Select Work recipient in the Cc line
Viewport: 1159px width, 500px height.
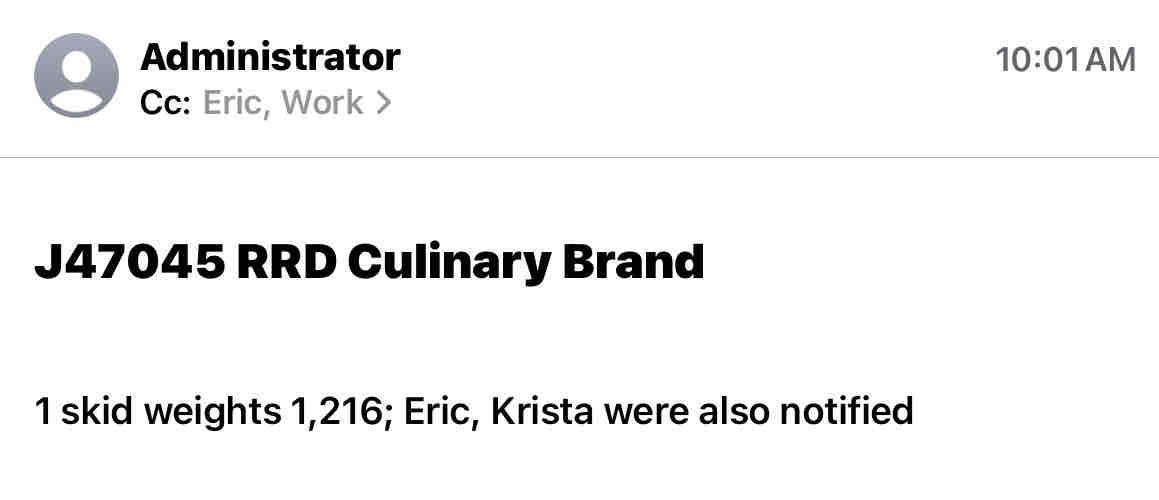[322, 102]
